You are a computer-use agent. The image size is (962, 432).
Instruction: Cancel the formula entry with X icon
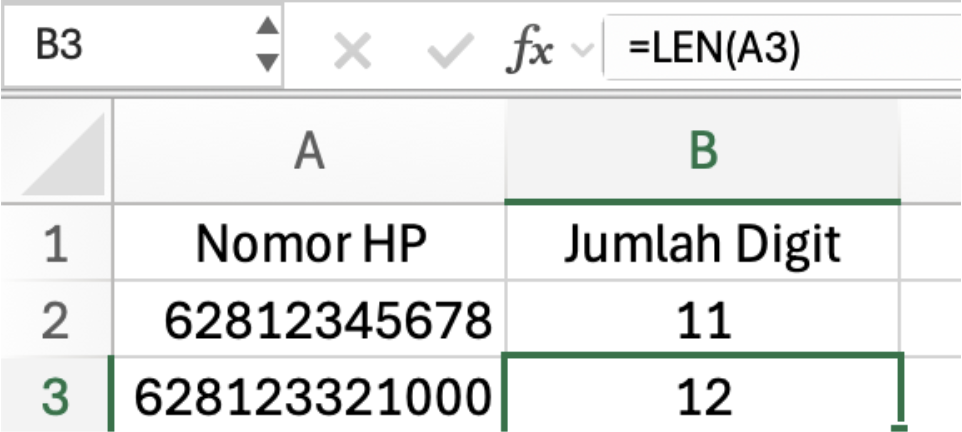(x=351, y=49)
